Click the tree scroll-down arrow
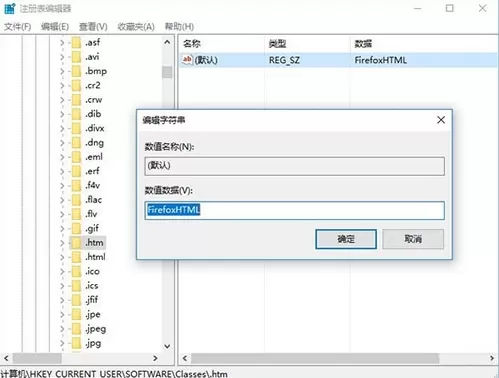Screen dimensions: 499x378 (167, 346)
